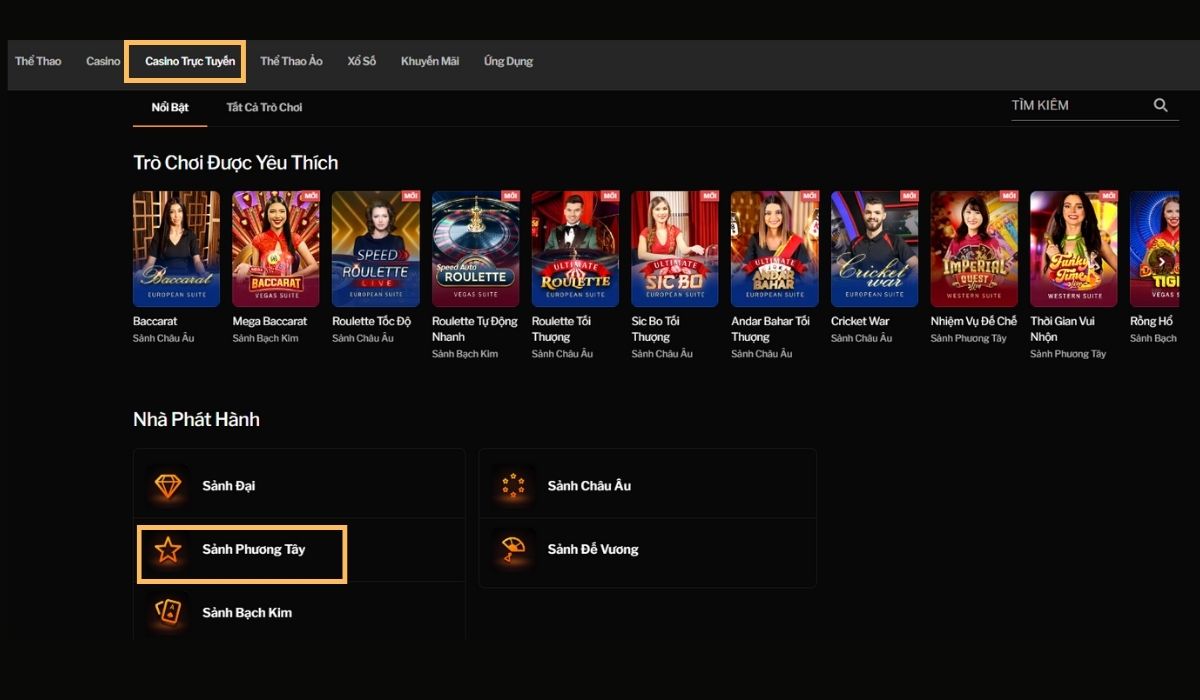Open the Cricket War game title link

[860, 321]
